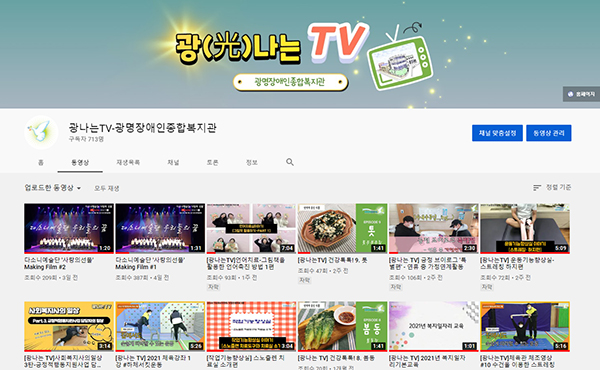
Task: Click the channel search magnifier icon
Action: (290, 162)
